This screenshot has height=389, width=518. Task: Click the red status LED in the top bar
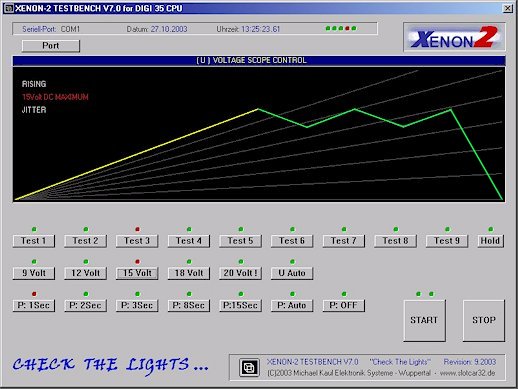(347, 28)
